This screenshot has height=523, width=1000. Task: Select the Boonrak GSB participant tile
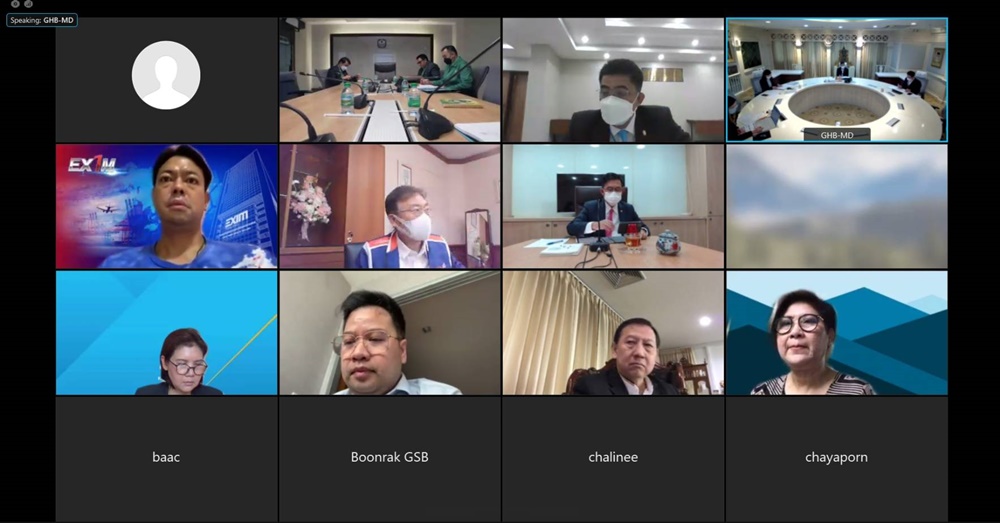pyautogui.click(x=390, y=458)
